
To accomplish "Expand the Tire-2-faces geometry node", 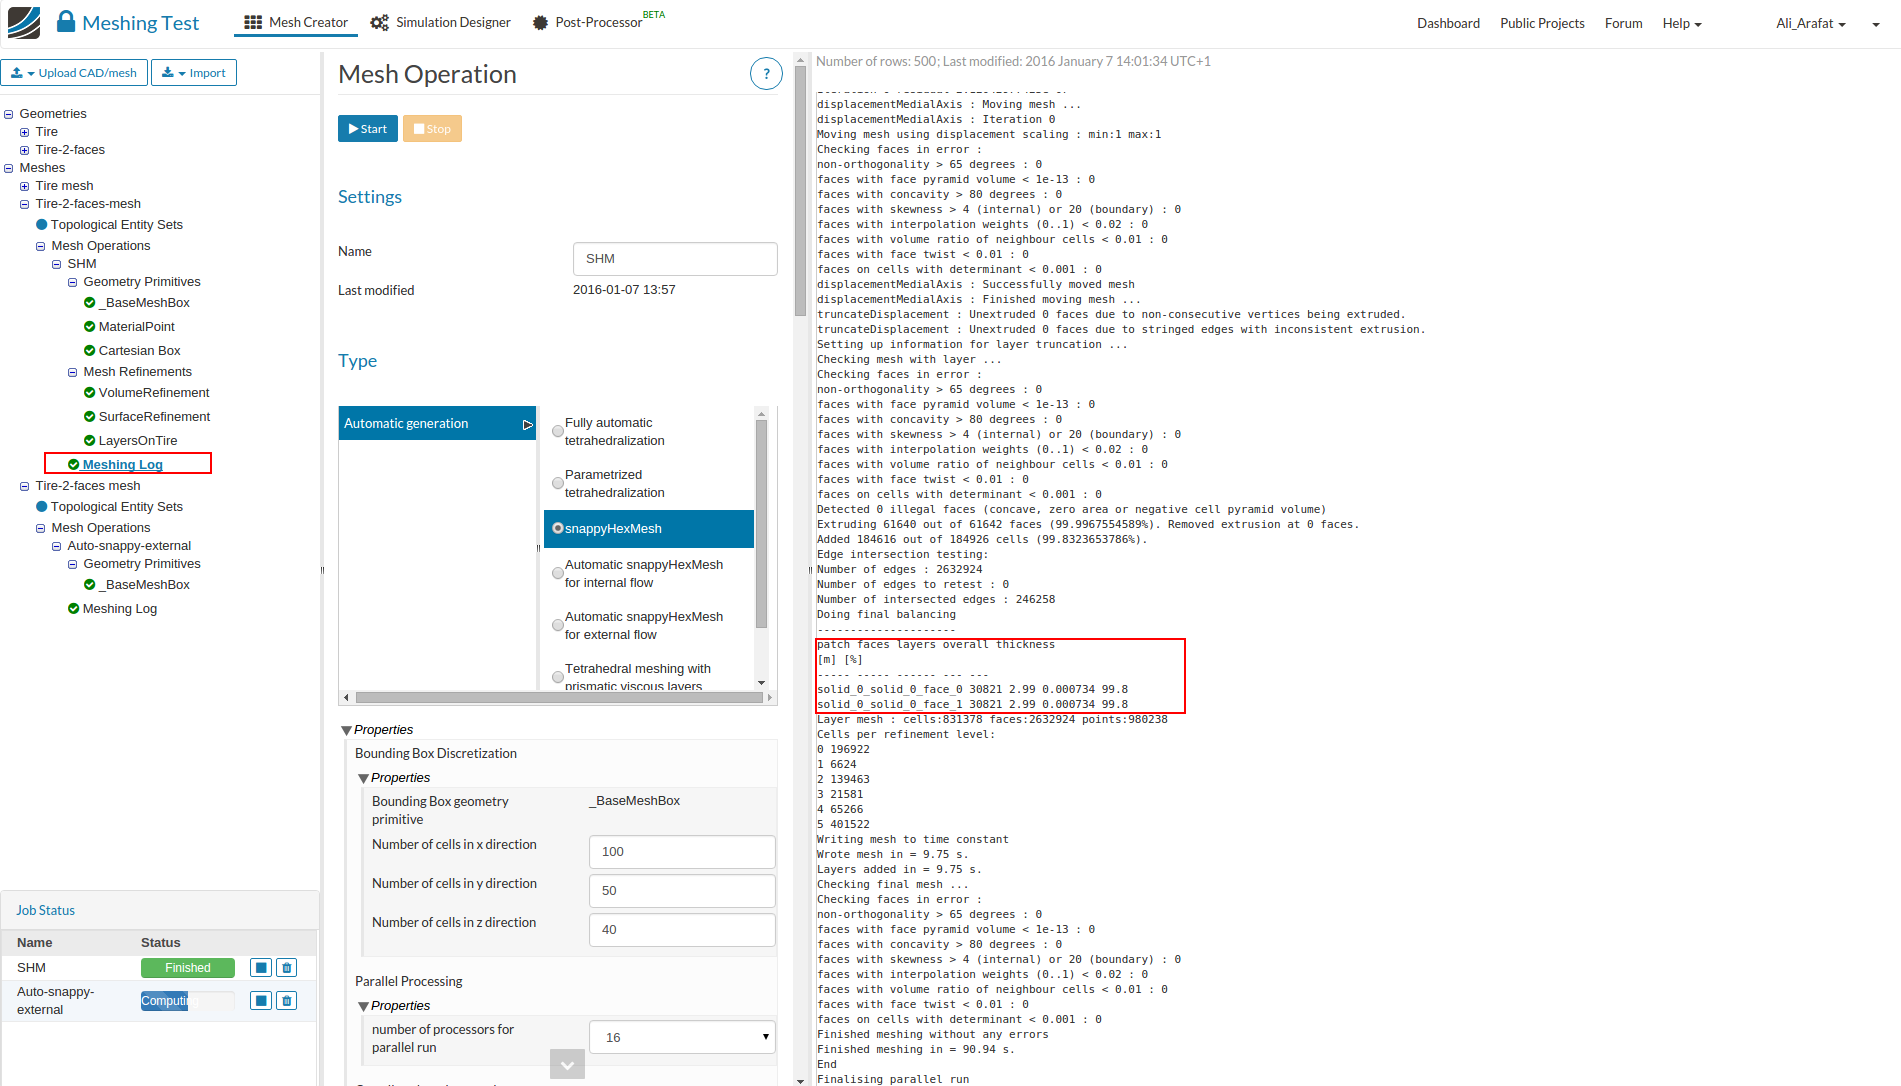I will click(x=25, y=150).
